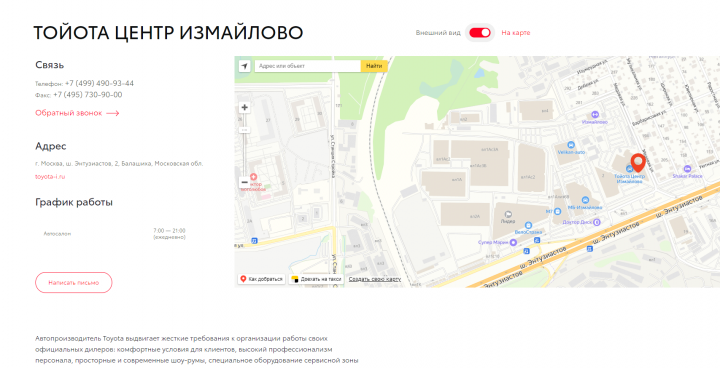Click the Связь section heading
Screen dimensions: 720x368
tap(50, 65)
